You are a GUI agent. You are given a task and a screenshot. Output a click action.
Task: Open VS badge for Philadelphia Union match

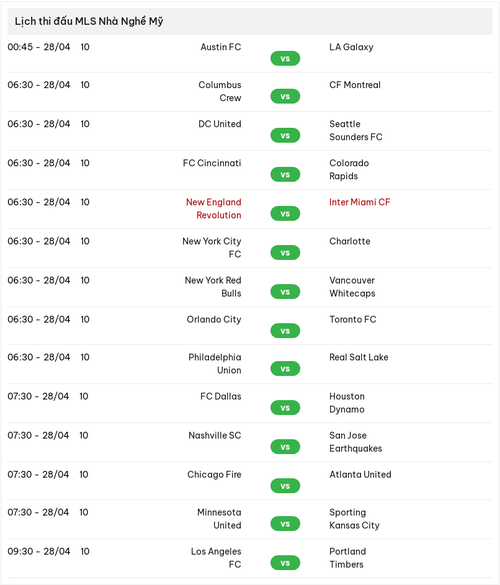[x=285, y=369]
